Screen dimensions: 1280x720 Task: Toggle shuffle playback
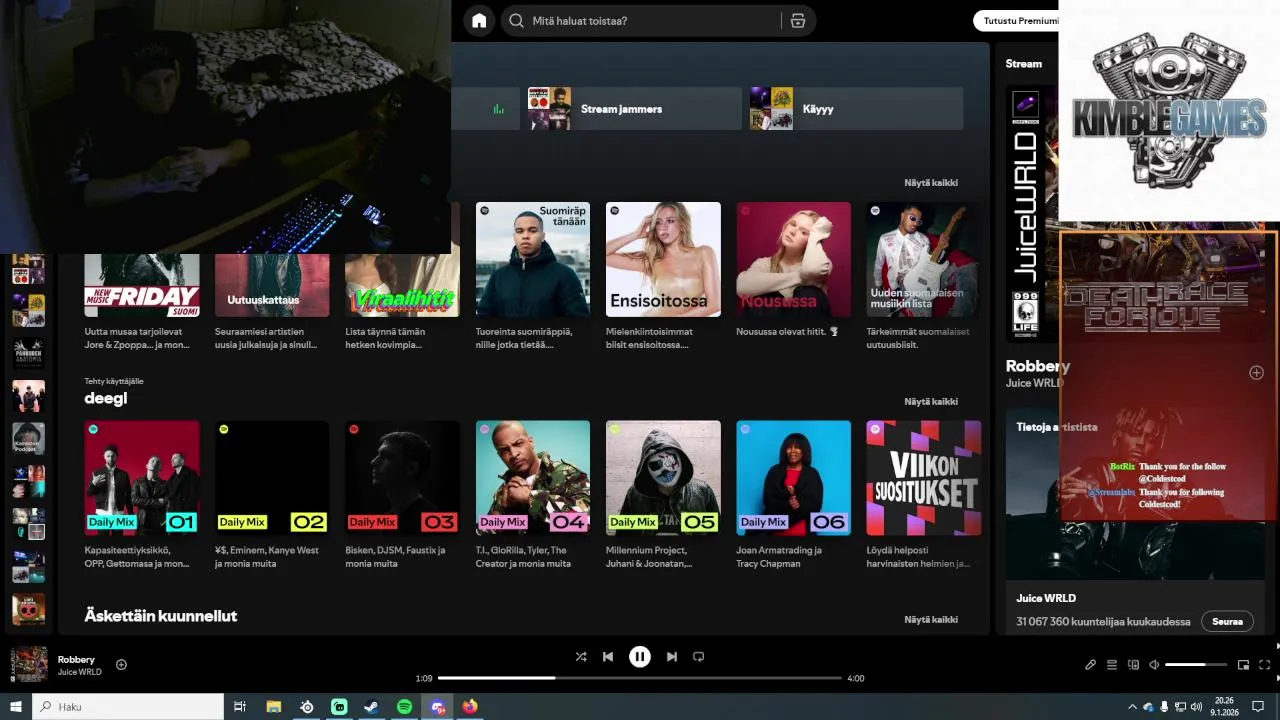pyautogui.click(x=580, y=657)
